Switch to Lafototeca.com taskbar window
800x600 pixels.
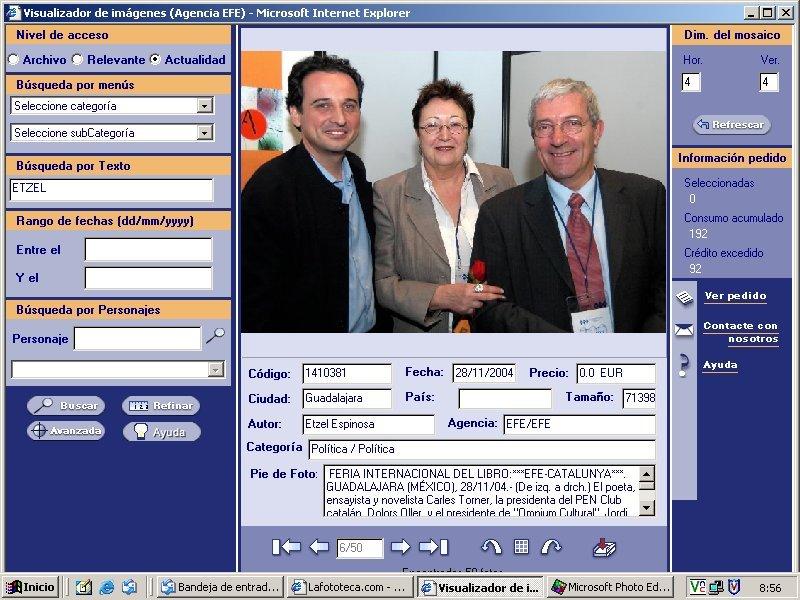click(x=351, y=587)
